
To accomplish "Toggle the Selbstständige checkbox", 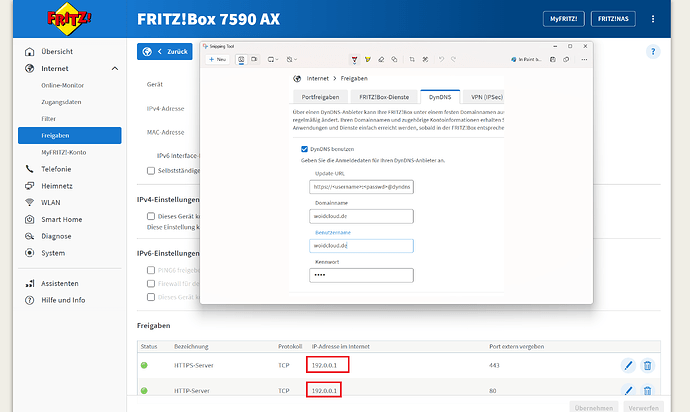I will pos(151,170).
